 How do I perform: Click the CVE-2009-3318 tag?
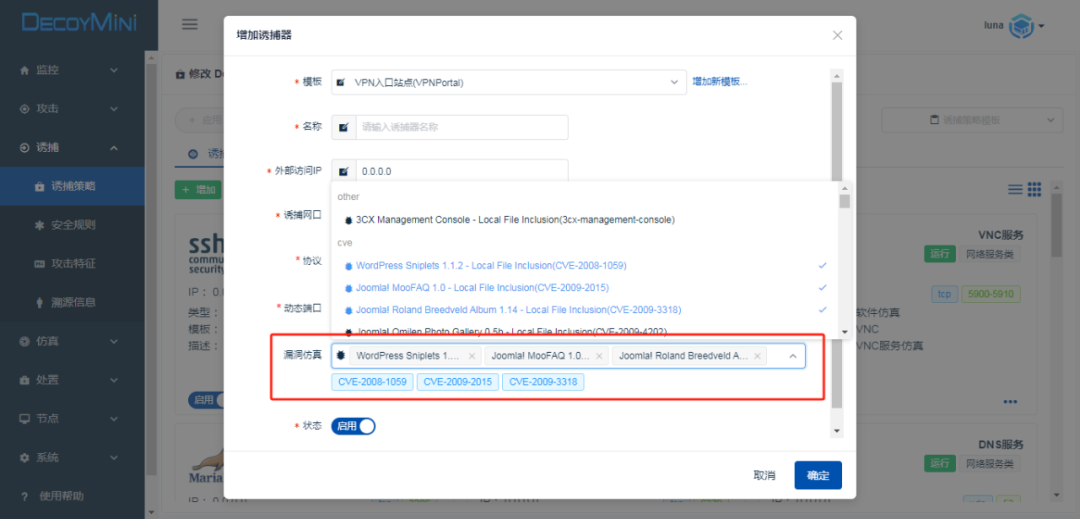click(543, 382)
